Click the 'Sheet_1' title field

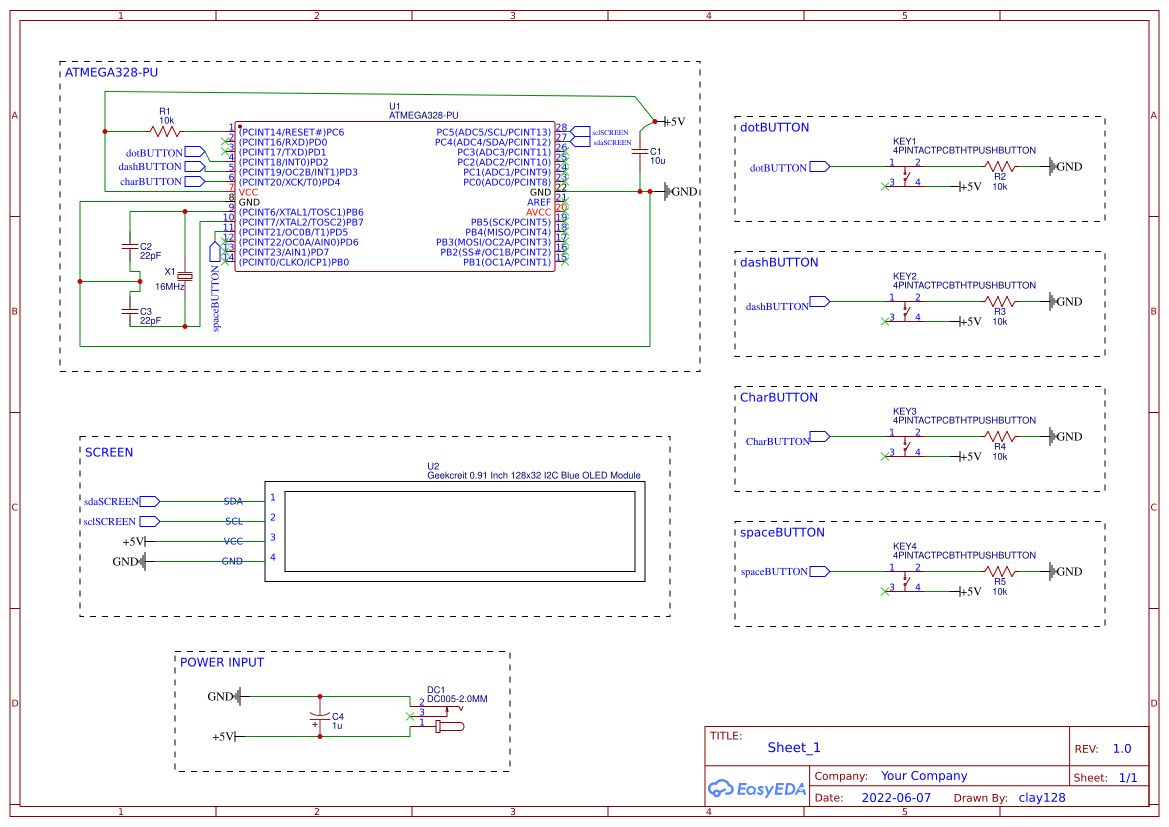coord(794,747)
